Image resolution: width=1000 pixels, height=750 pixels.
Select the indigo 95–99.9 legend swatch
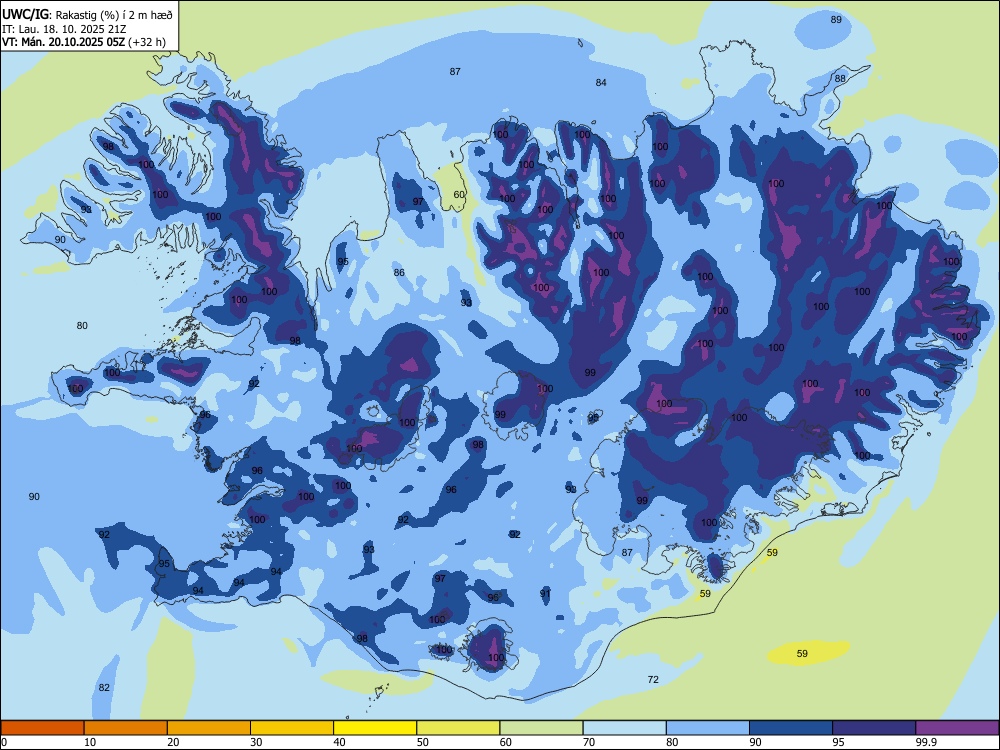(x=874, y=728)
